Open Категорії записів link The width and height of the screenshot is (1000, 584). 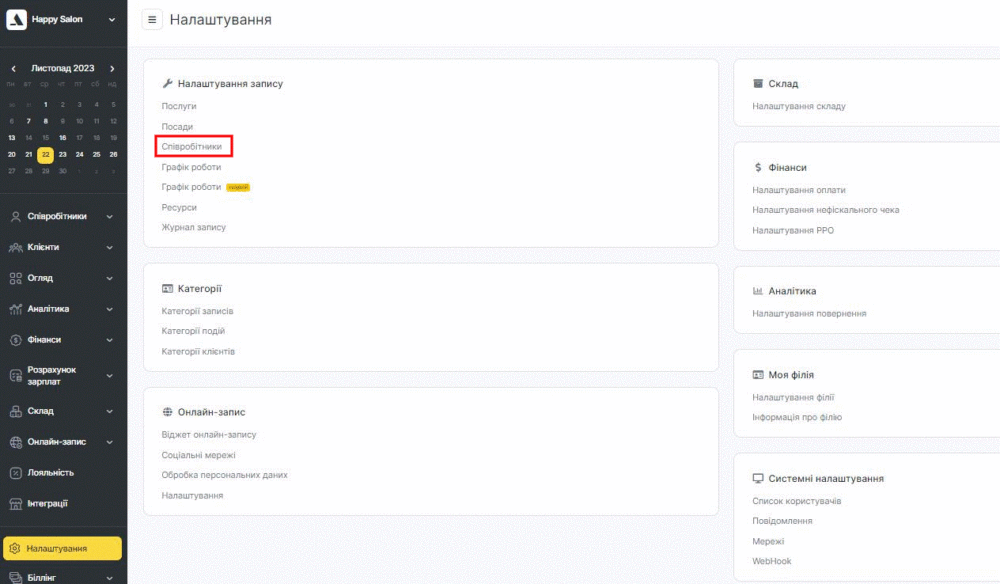tap(197, 311)
